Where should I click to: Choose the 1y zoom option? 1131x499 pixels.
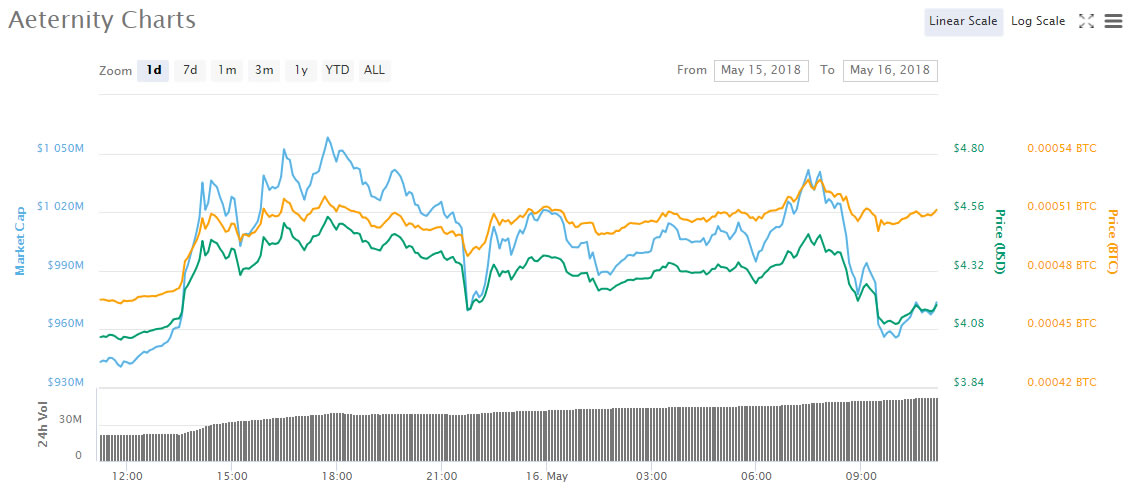coord(300,70)
